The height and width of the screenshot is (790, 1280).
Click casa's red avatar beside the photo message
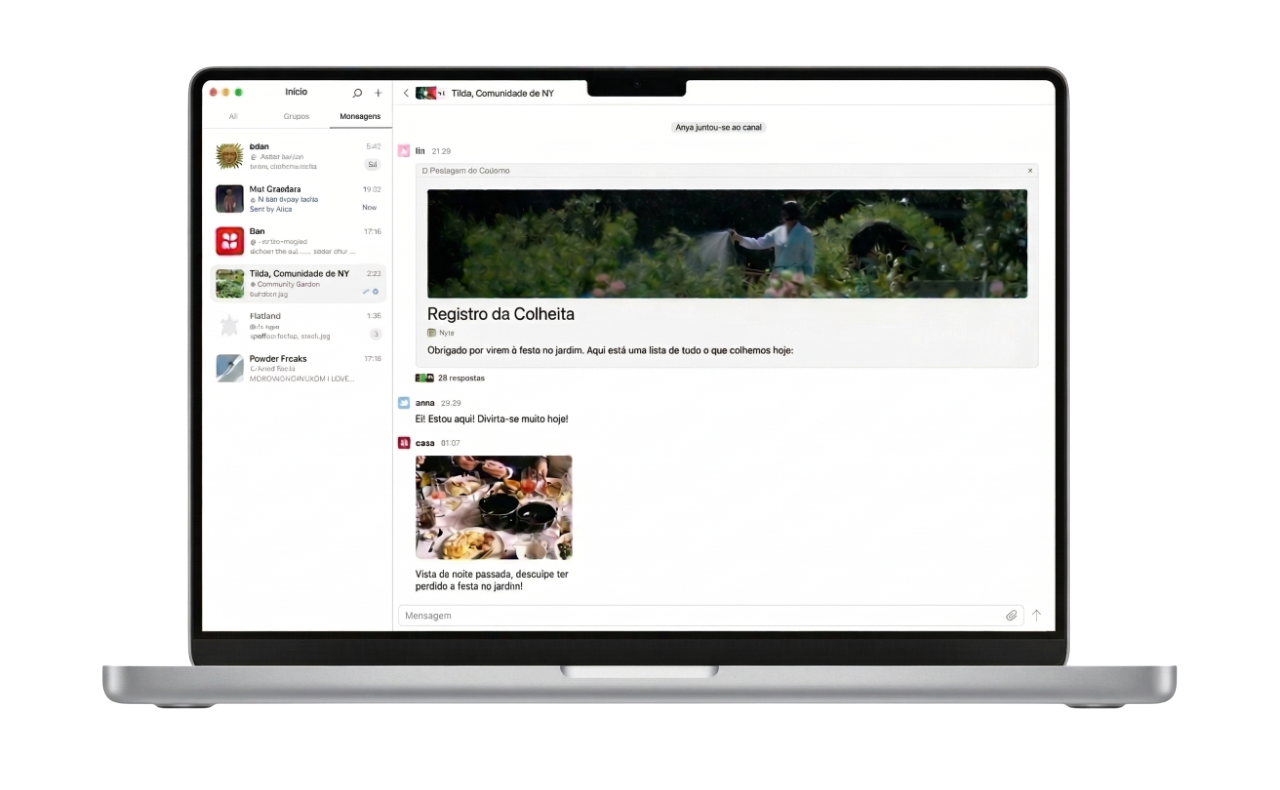[x=404, y=442]
